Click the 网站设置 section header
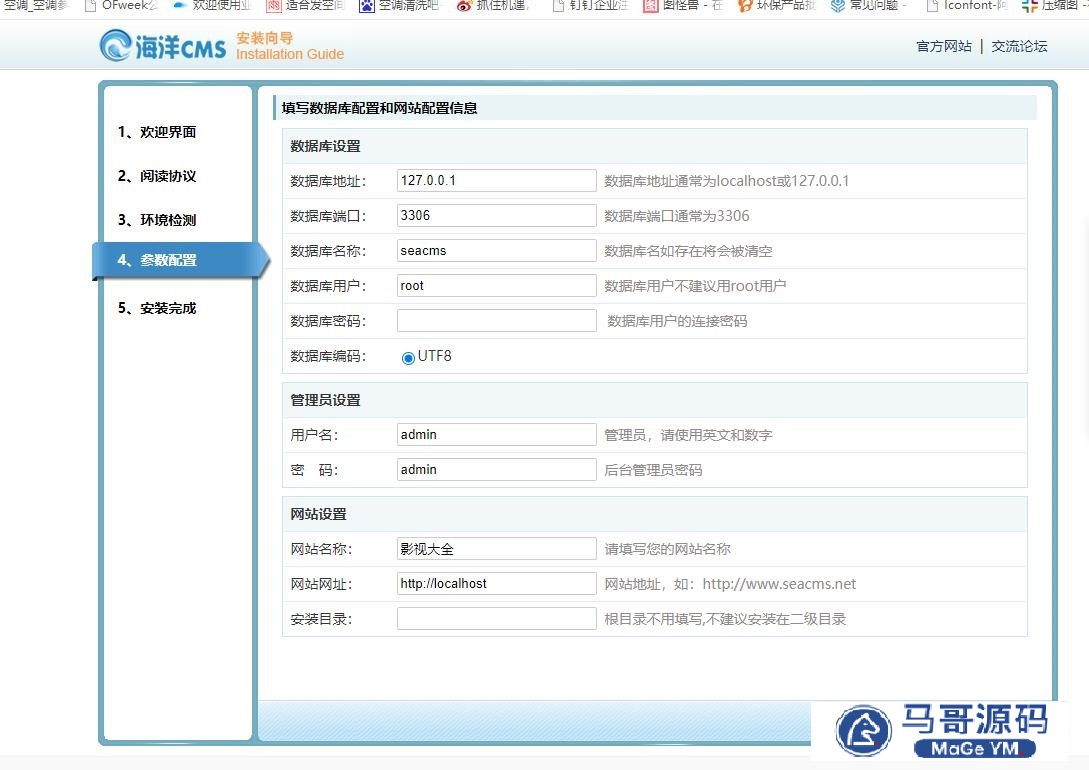 click(318, 514)
